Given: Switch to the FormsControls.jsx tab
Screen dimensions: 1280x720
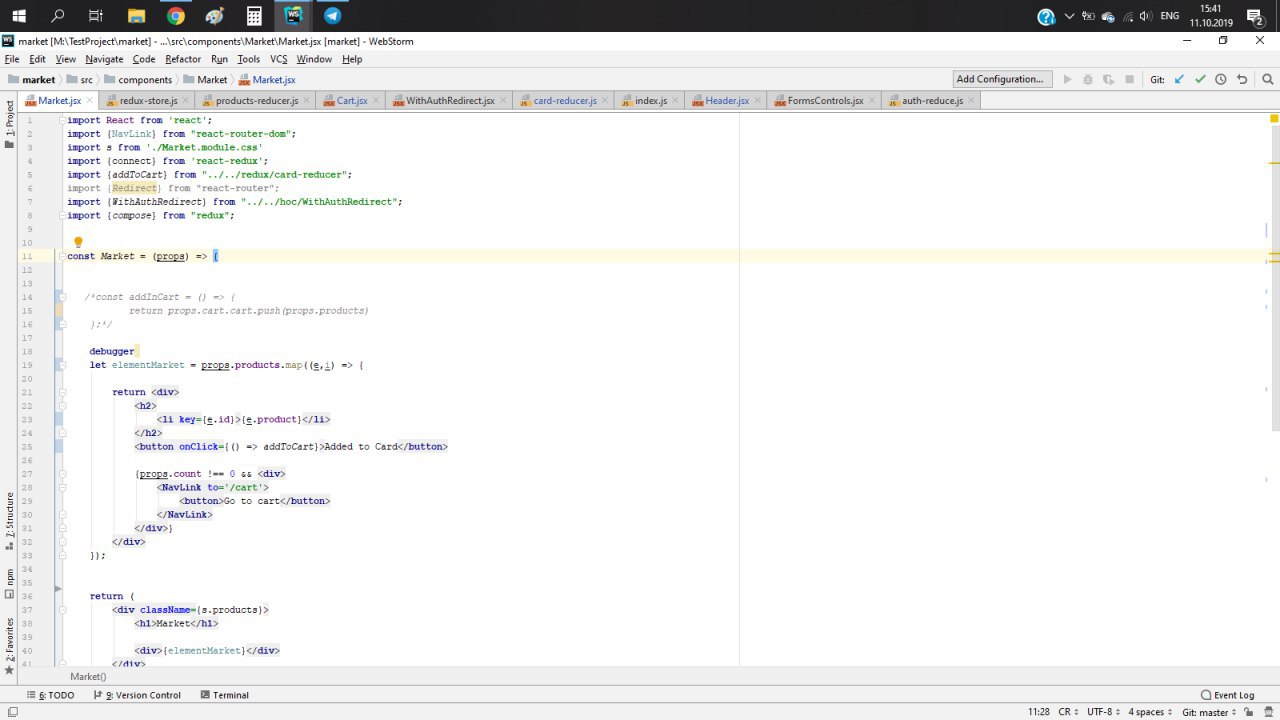Looking at the screenshot, I should 826,101.
